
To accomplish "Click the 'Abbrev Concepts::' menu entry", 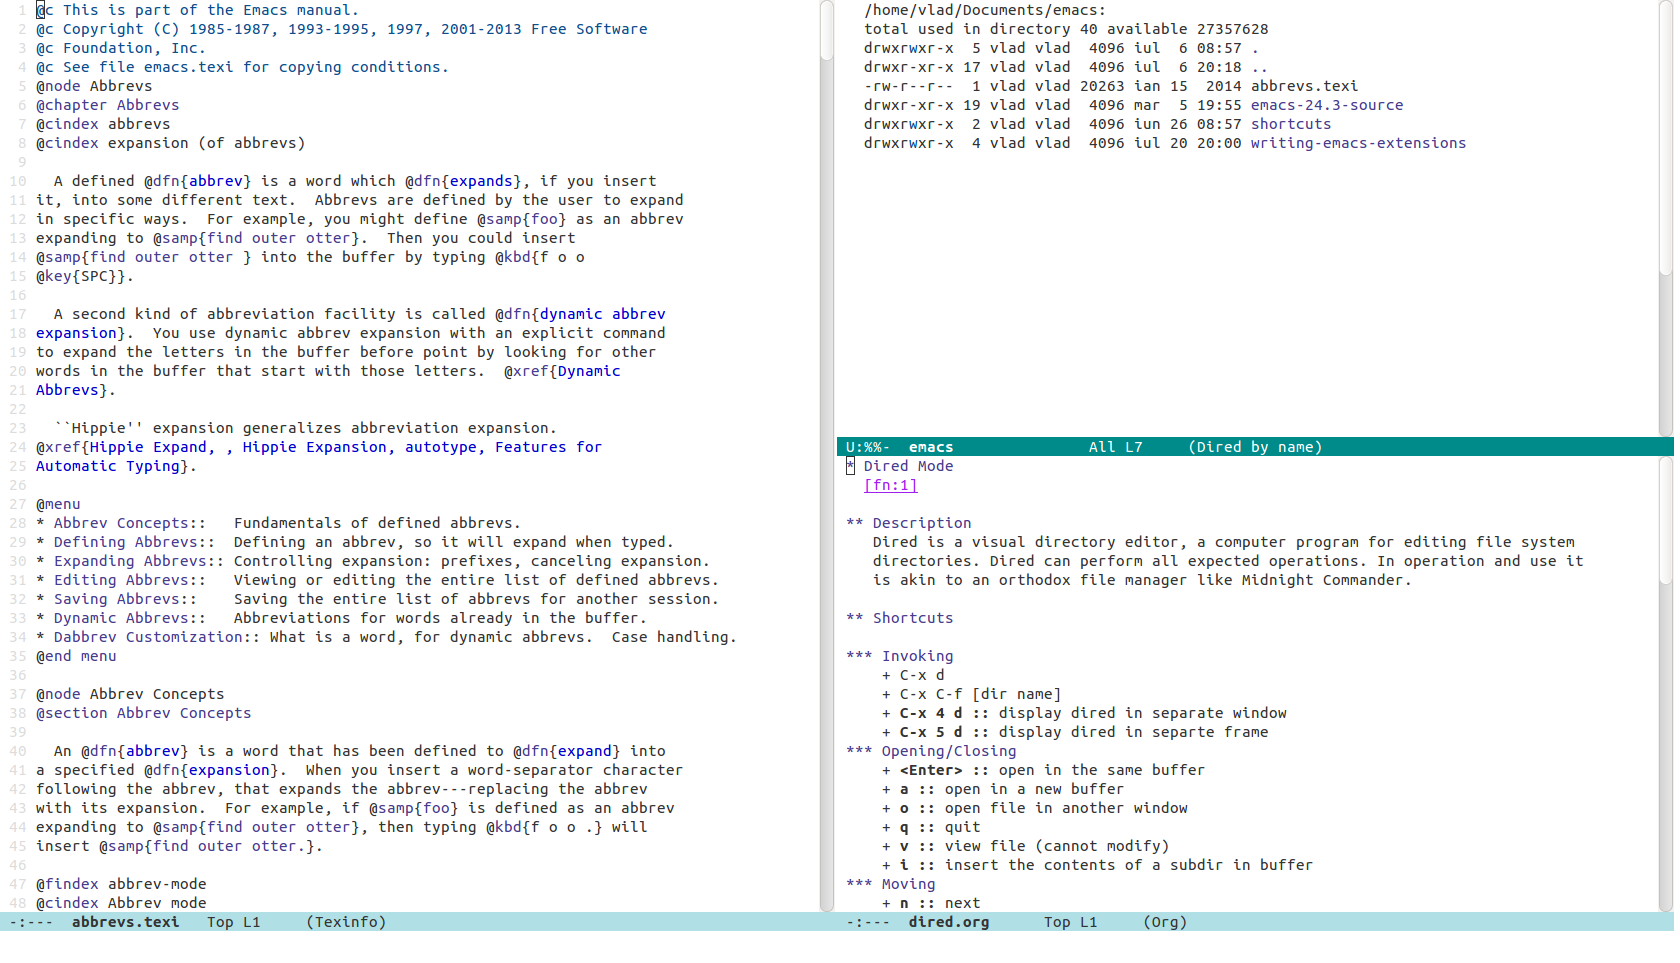I will 129,523.
